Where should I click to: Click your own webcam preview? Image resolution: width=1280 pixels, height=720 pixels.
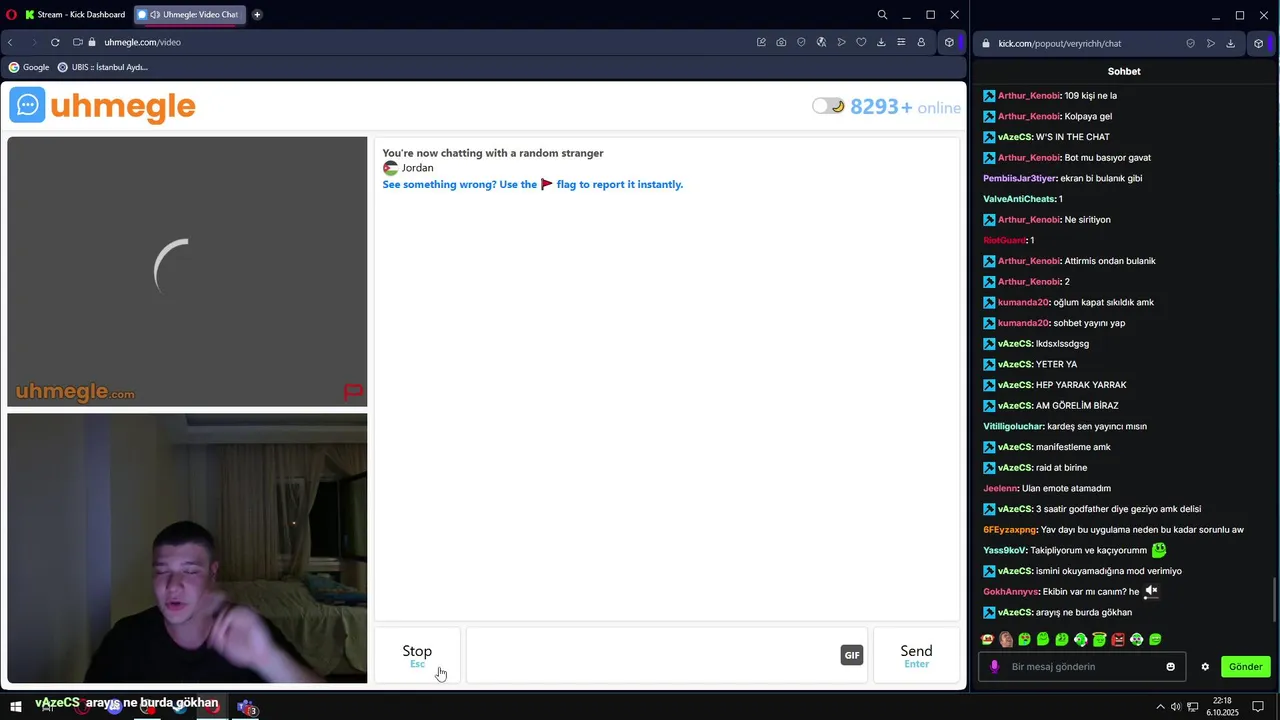click(187, 548)
